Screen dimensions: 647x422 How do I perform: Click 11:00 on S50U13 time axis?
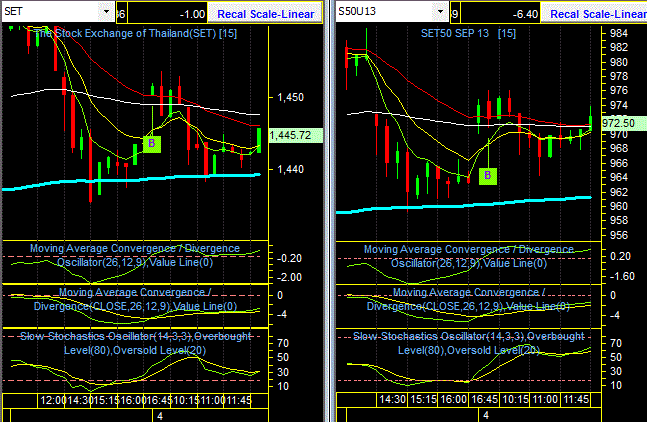545,399
